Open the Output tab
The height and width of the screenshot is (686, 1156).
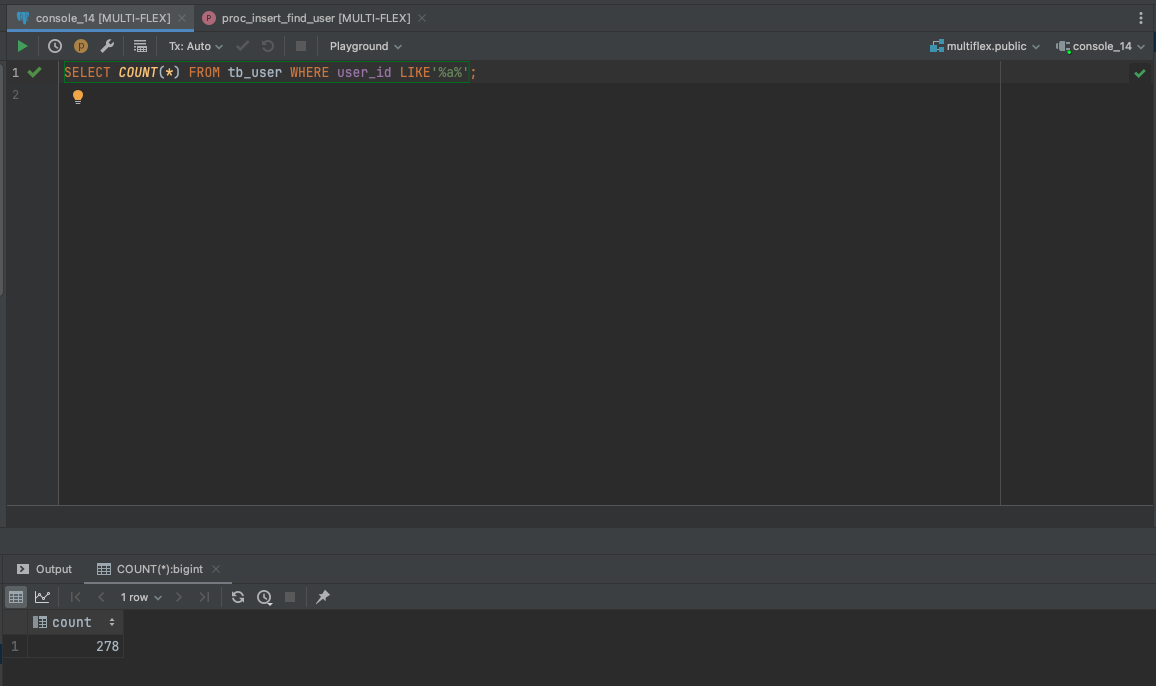(x=44, y=569)
